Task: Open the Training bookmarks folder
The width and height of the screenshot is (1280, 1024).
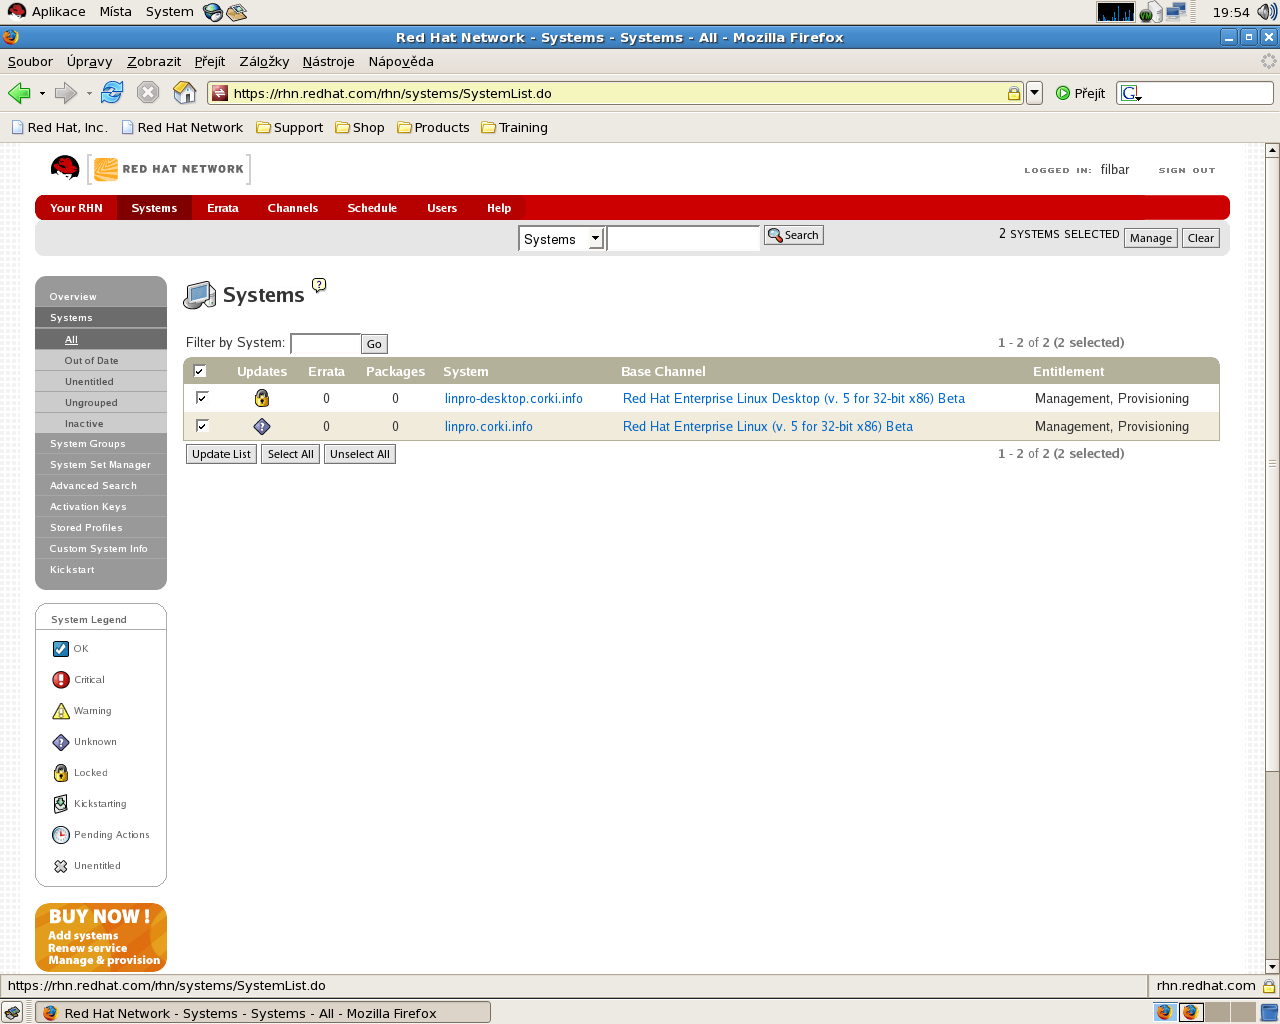Action: coord(514,127)
